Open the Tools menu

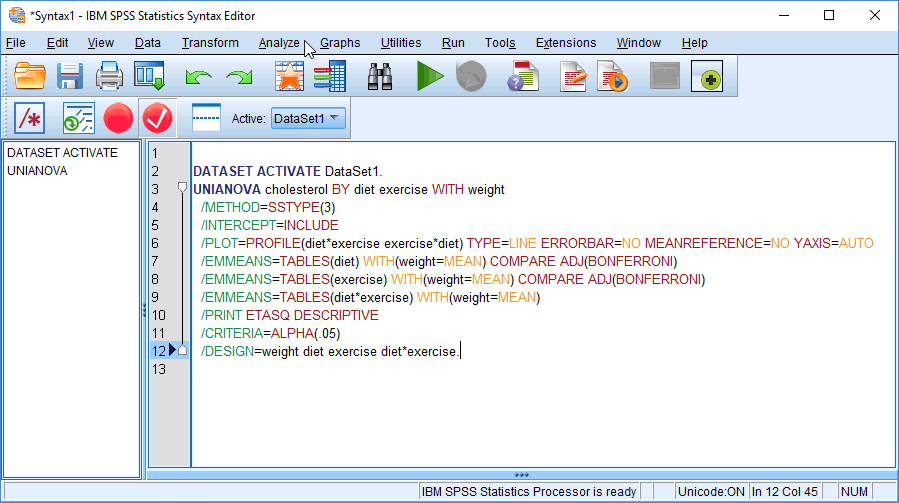coord(500,43)
